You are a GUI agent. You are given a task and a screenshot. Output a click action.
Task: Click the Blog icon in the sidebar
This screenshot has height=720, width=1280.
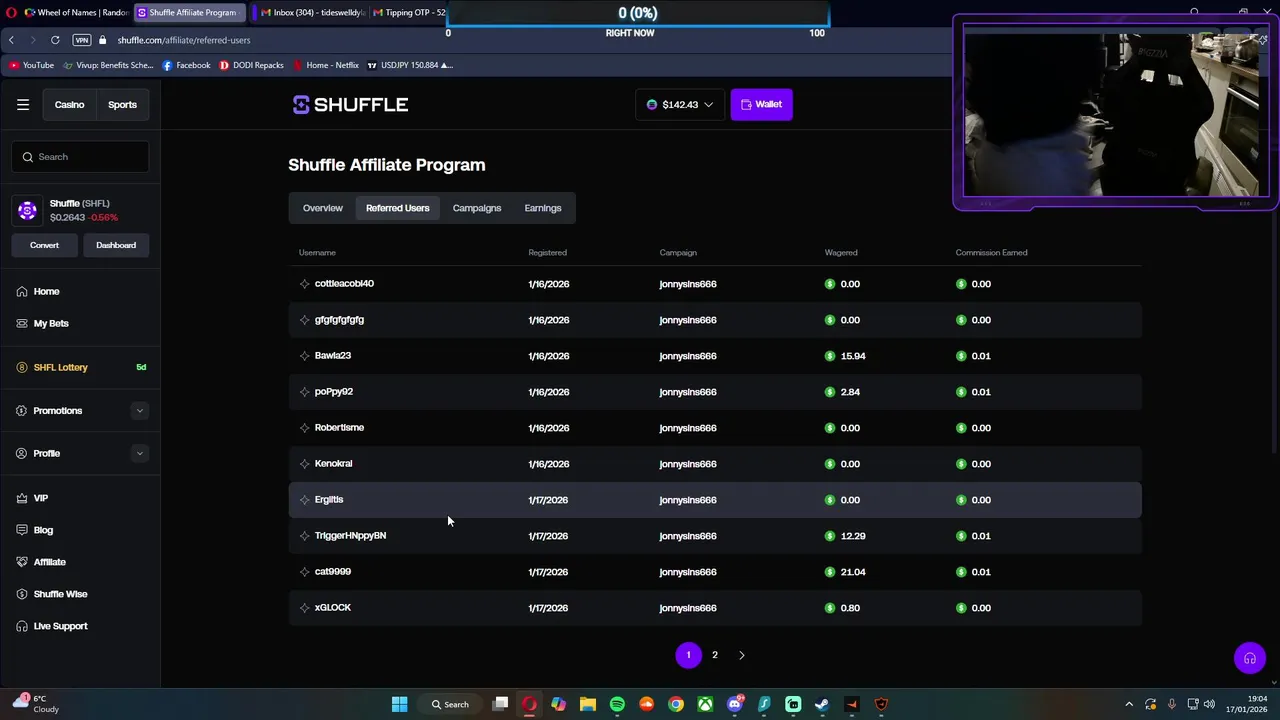coord(22,530)
